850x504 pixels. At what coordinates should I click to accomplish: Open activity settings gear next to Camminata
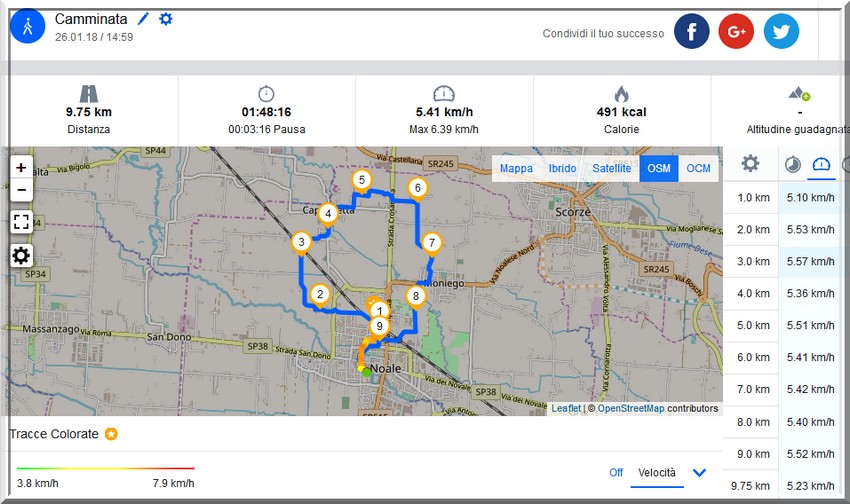pyautogui.click(x=165, y=19)
